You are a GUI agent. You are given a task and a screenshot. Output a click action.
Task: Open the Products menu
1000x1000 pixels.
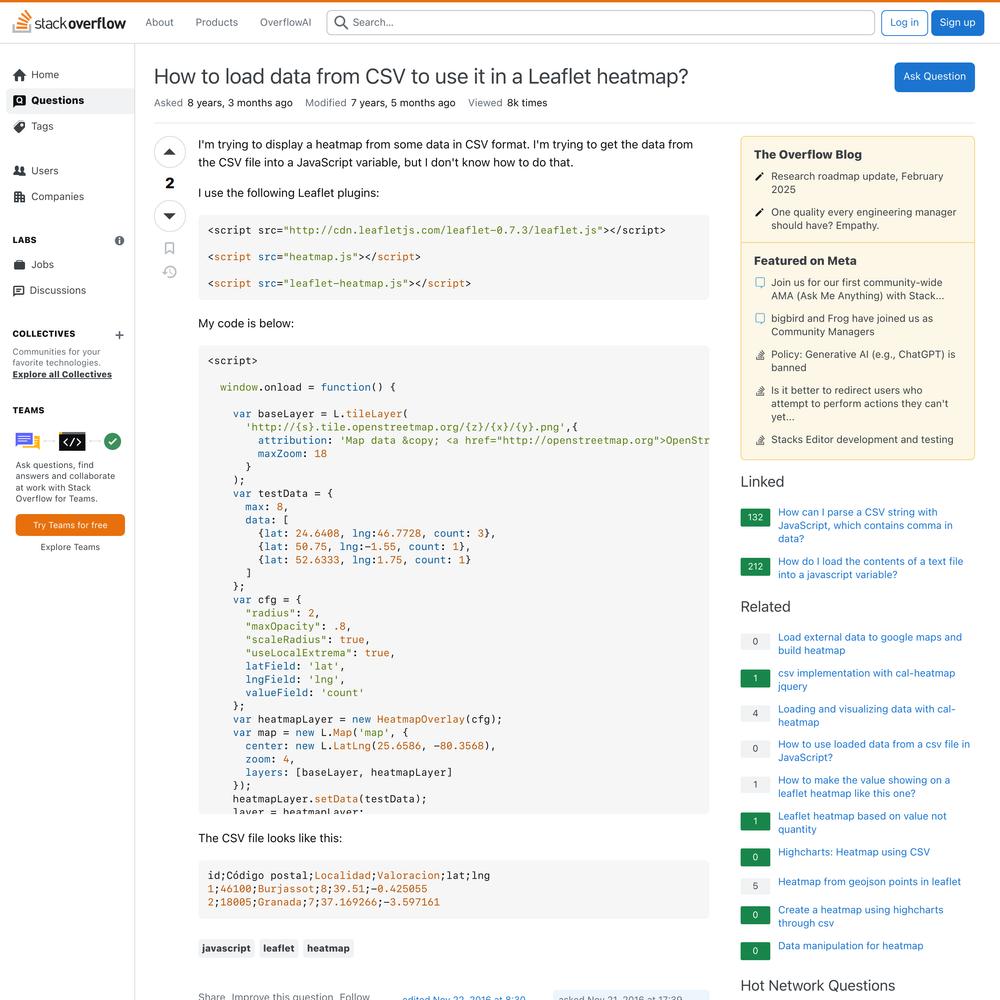pos(217,22)
